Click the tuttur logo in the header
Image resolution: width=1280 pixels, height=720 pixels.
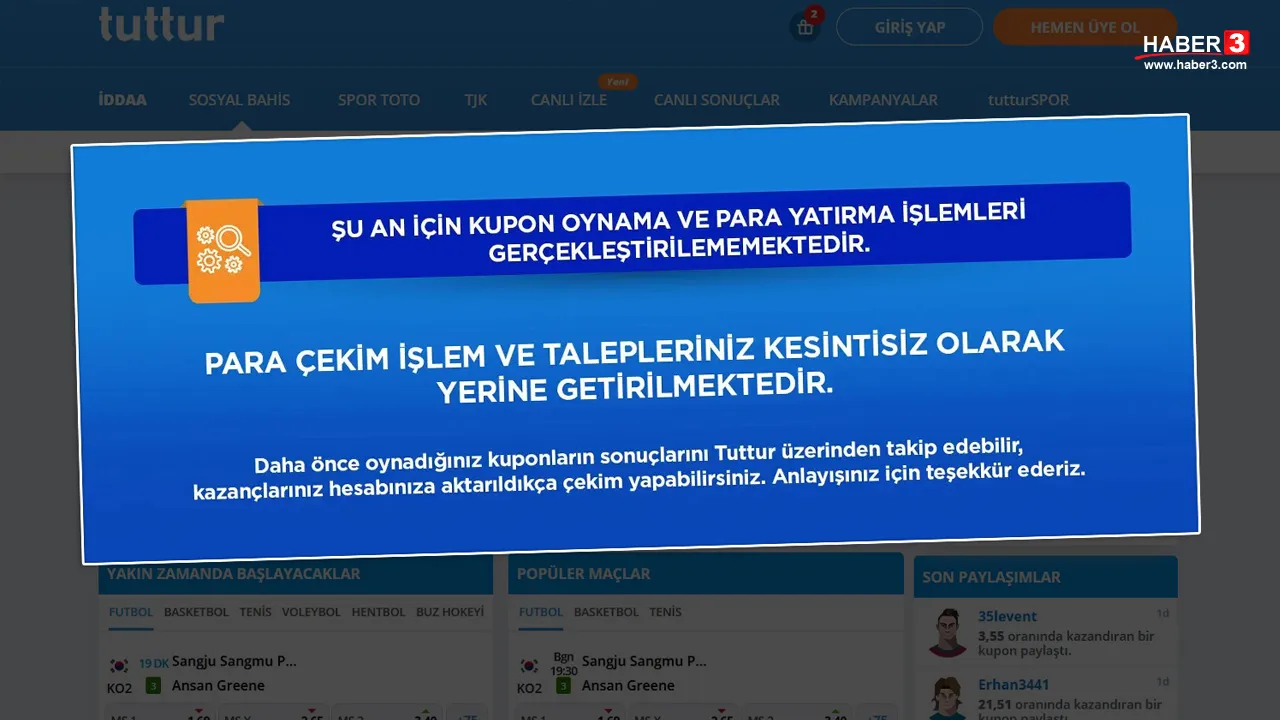point(161,24)
